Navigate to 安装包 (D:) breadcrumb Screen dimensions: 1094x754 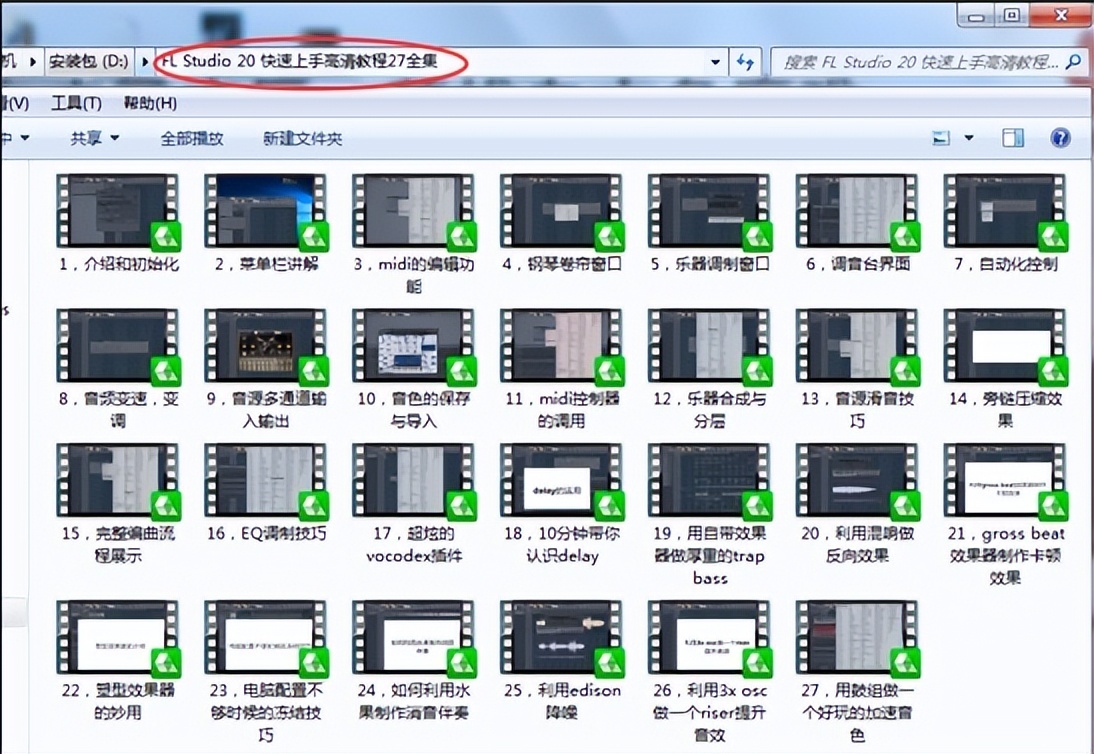[89, 61]
